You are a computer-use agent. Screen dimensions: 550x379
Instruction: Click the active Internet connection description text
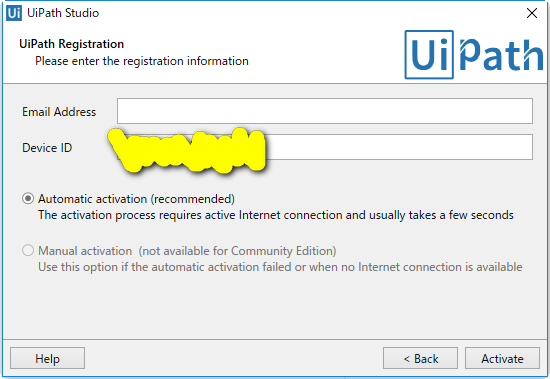tap(276, 215)
